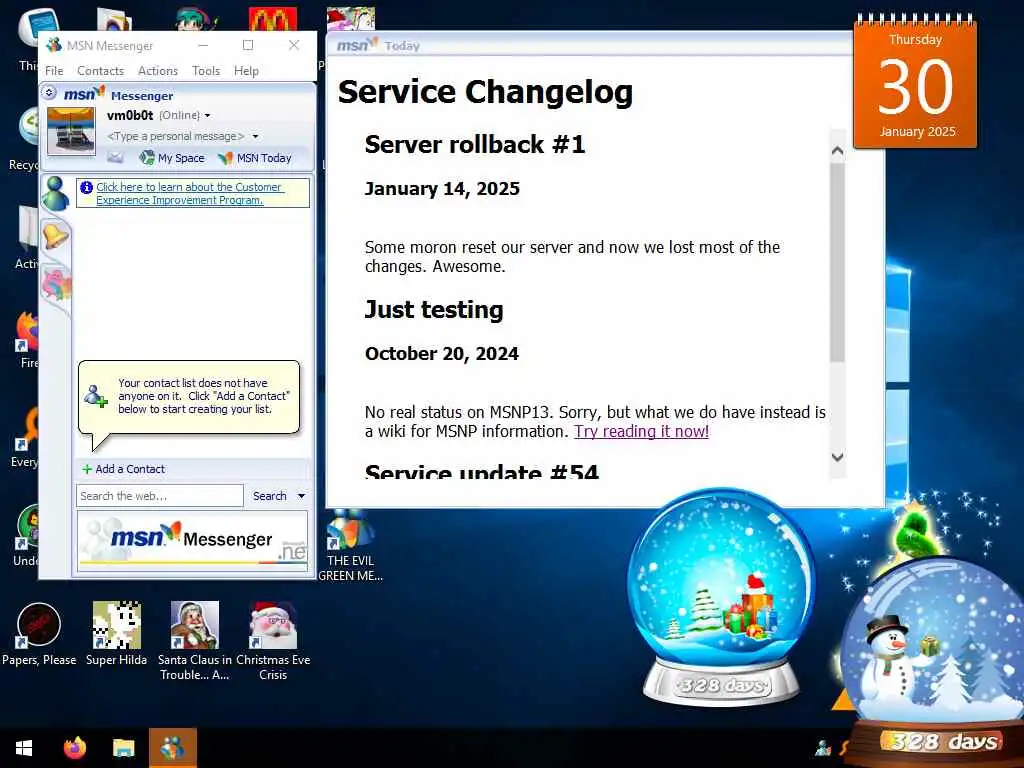Open the Search options dropdown arrow
Image resolution: width=1024 pixels, height=768 pixels.
coord(301,496)
